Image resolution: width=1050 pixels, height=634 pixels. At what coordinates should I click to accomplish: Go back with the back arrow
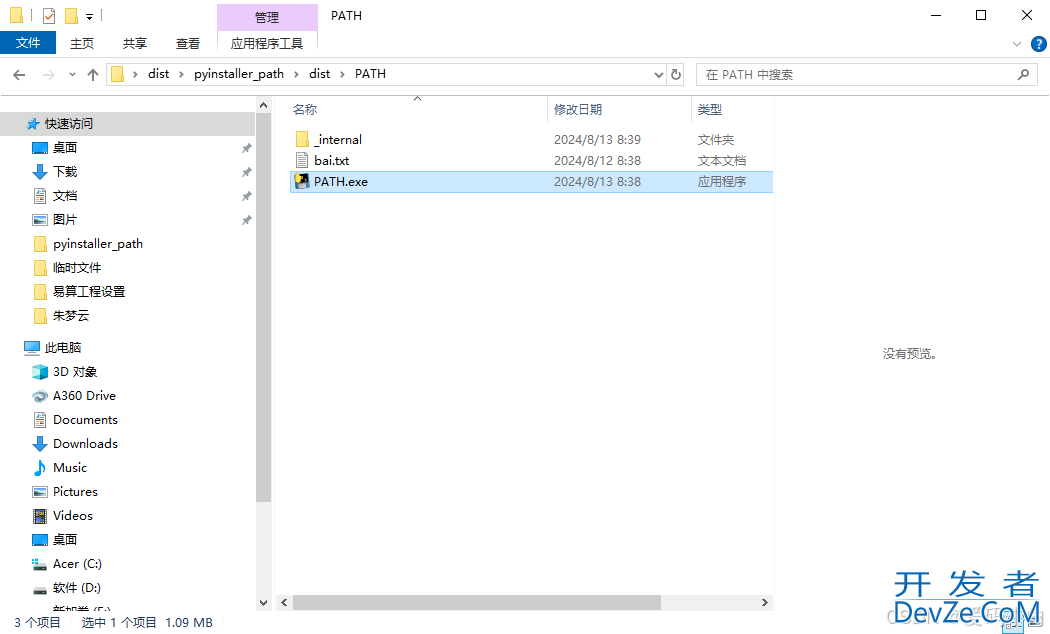pyautogui.click(x=19, y=75)
